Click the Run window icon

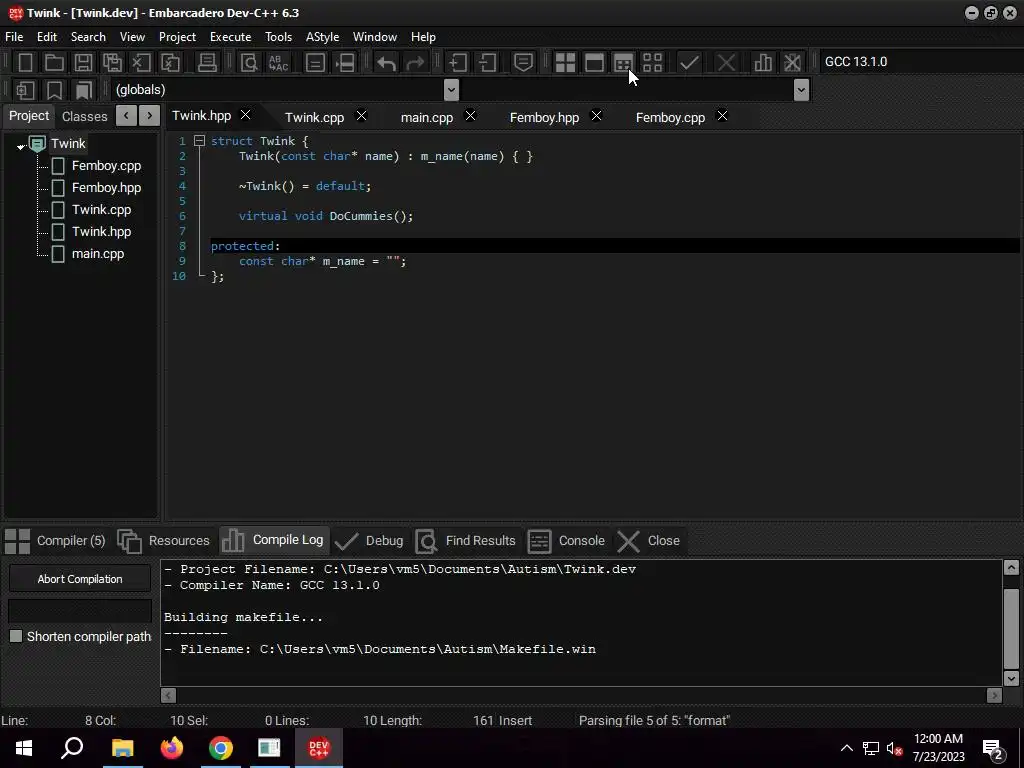coord(594,63)
